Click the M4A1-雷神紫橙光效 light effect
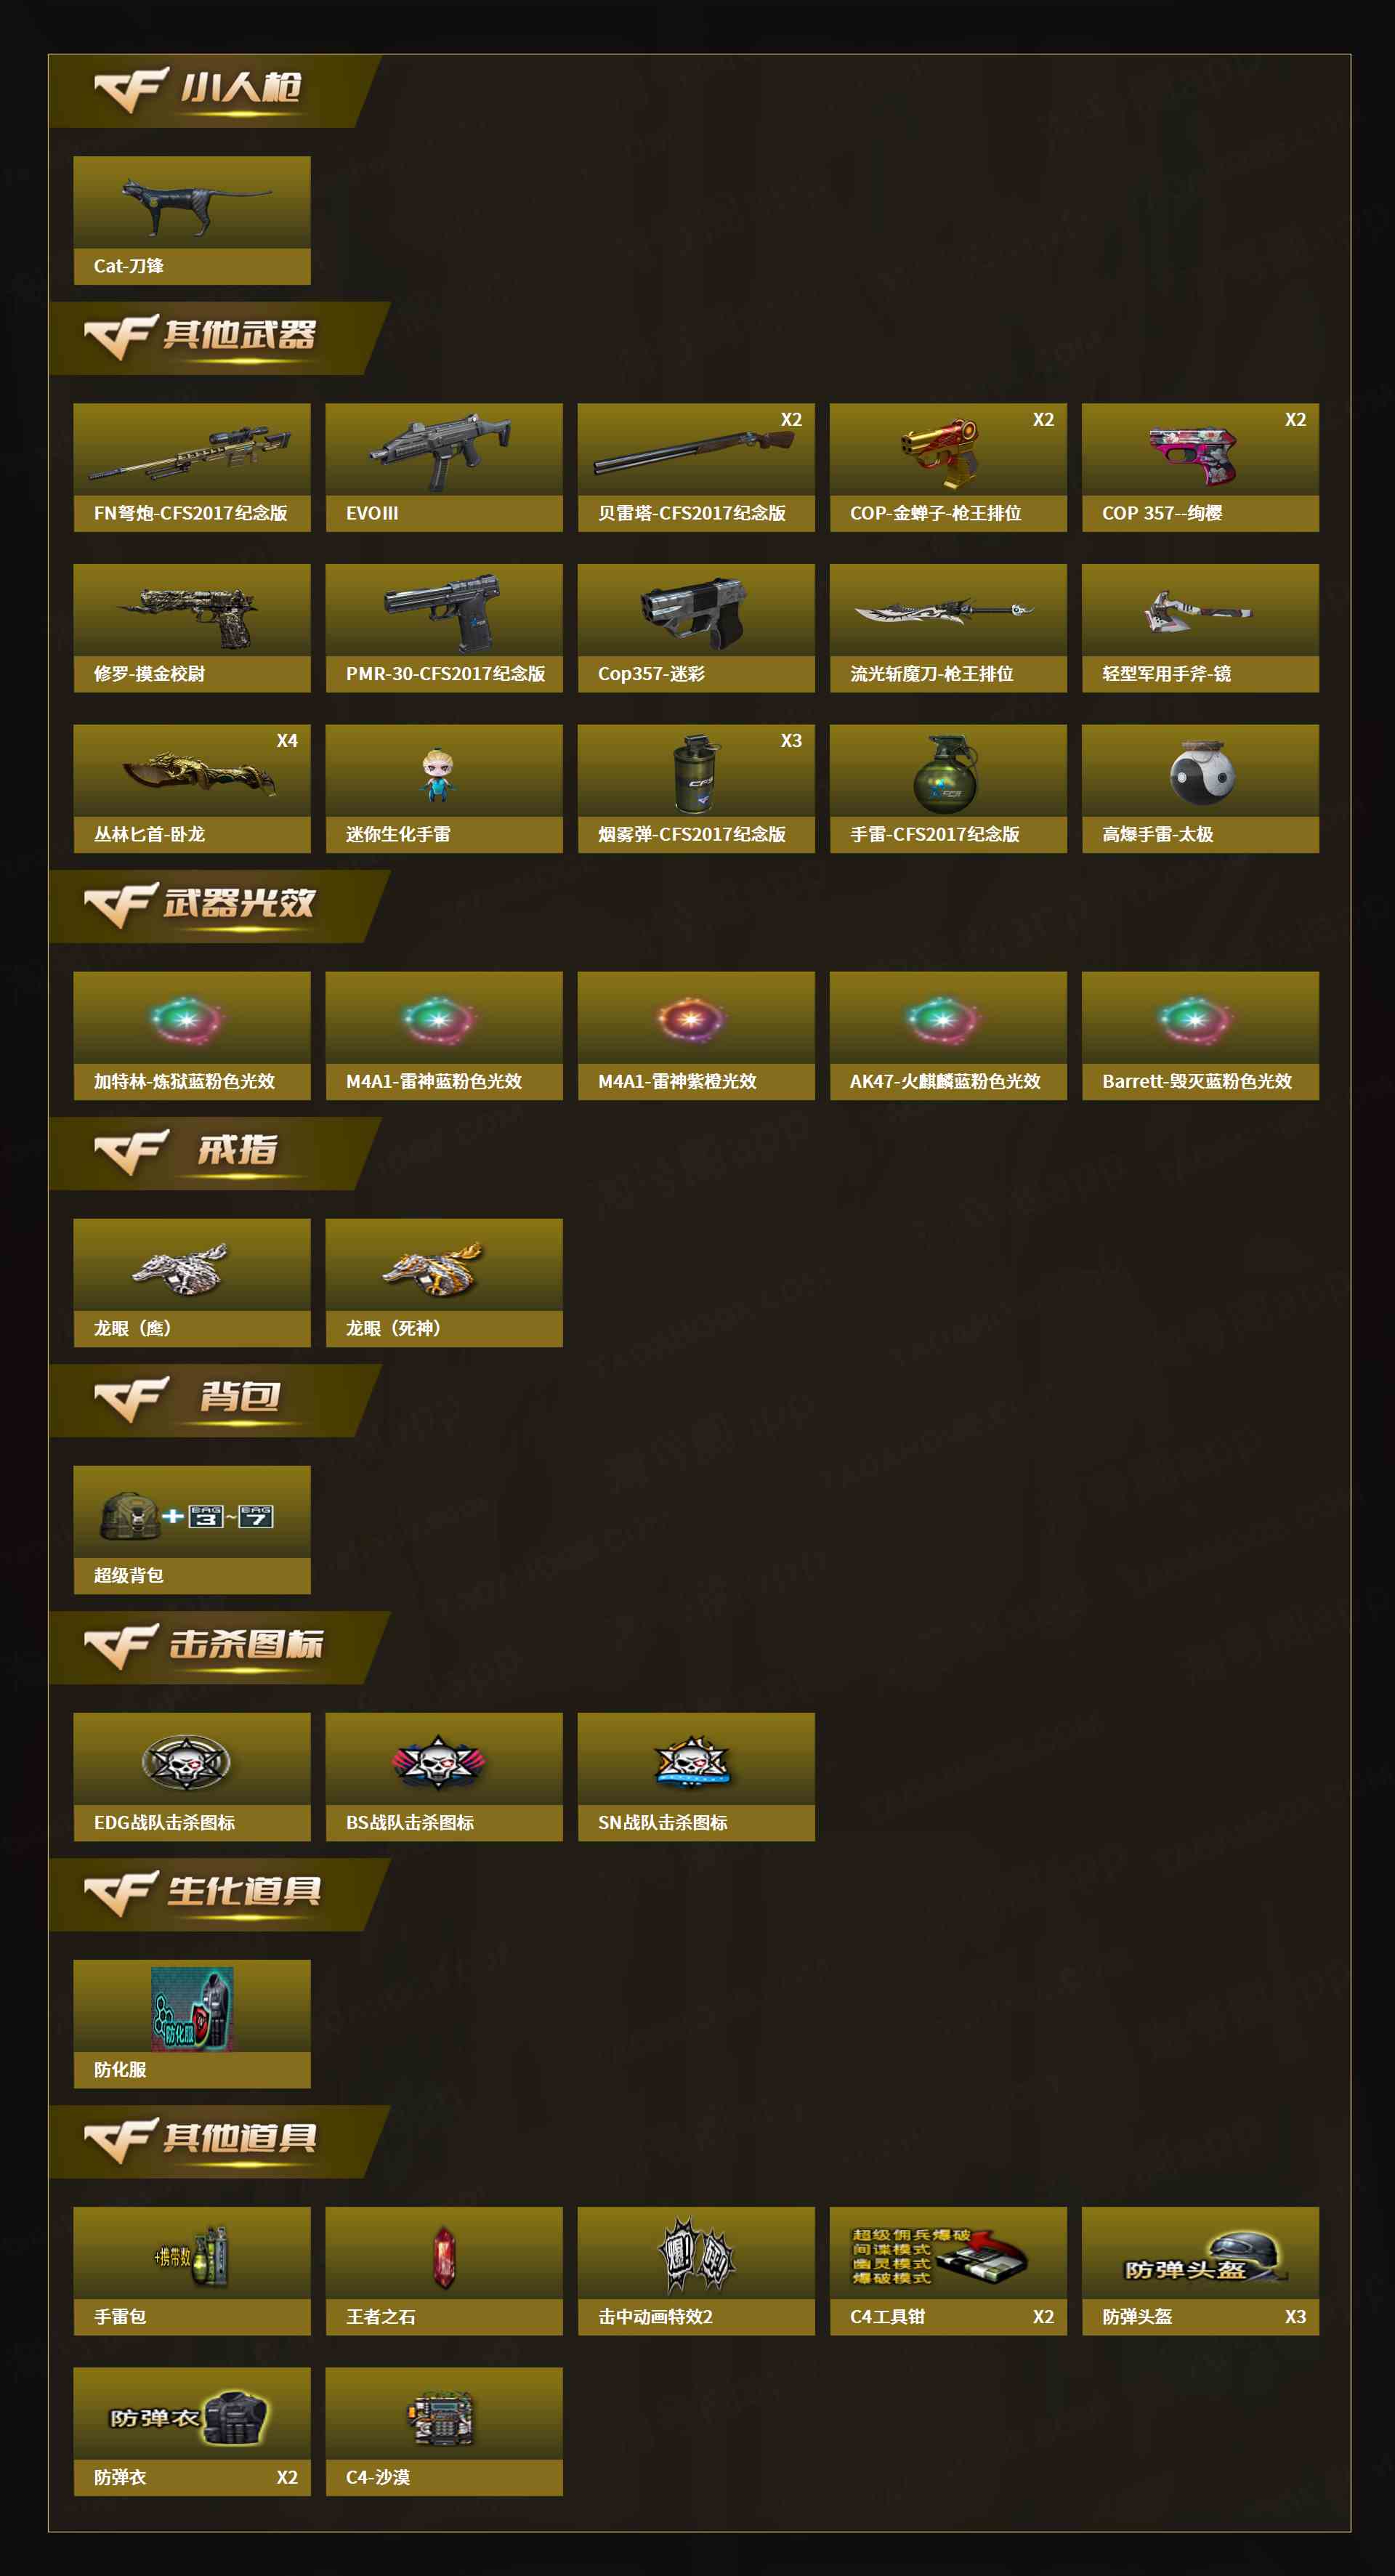1395x2576 pixels. click(x=696, y=1036)
